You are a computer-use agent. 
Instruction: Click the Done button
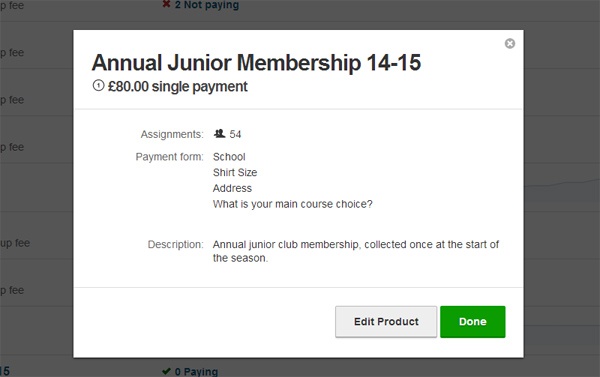coord(473,322)
